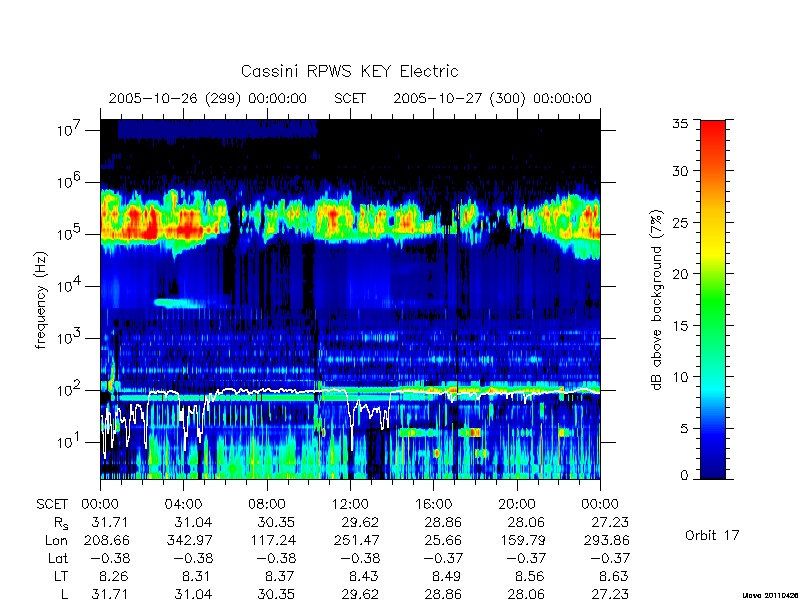Click the 'dB above background (7%)' label
The image size is (800, 600).
point(657,300)
